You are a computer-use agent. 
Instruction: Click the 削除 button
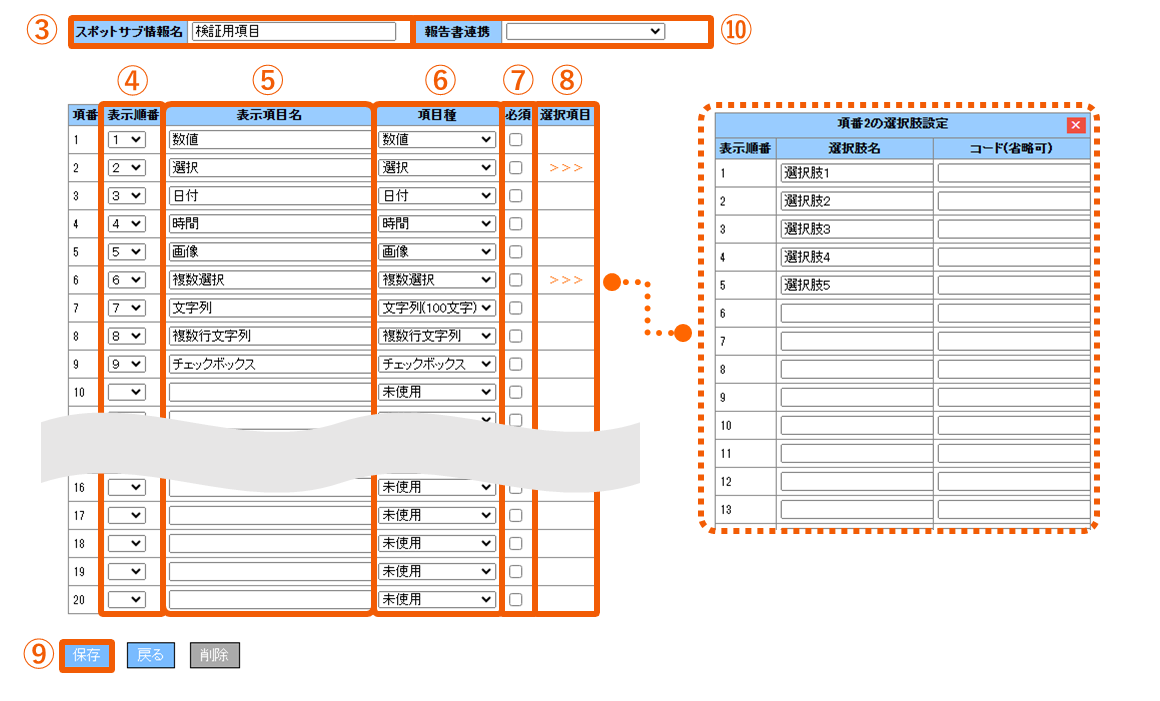215,655
